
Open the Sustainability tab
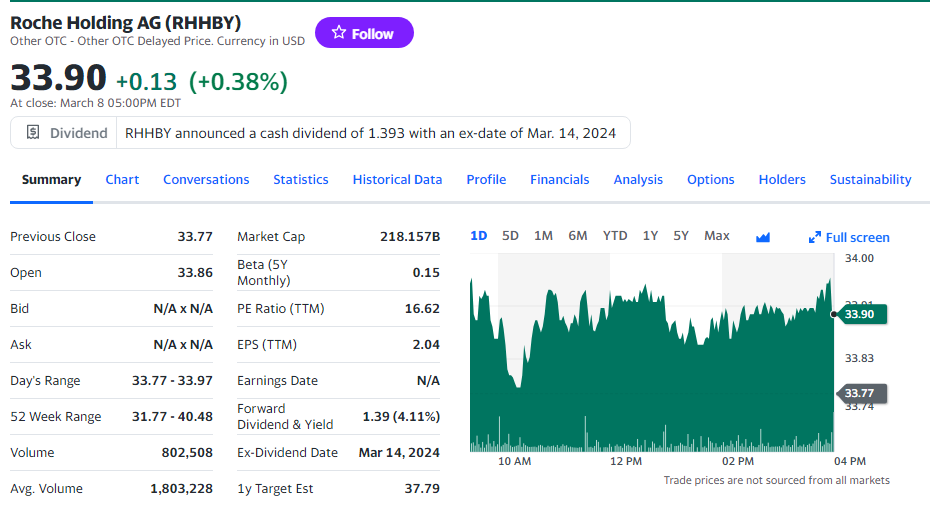871,180
